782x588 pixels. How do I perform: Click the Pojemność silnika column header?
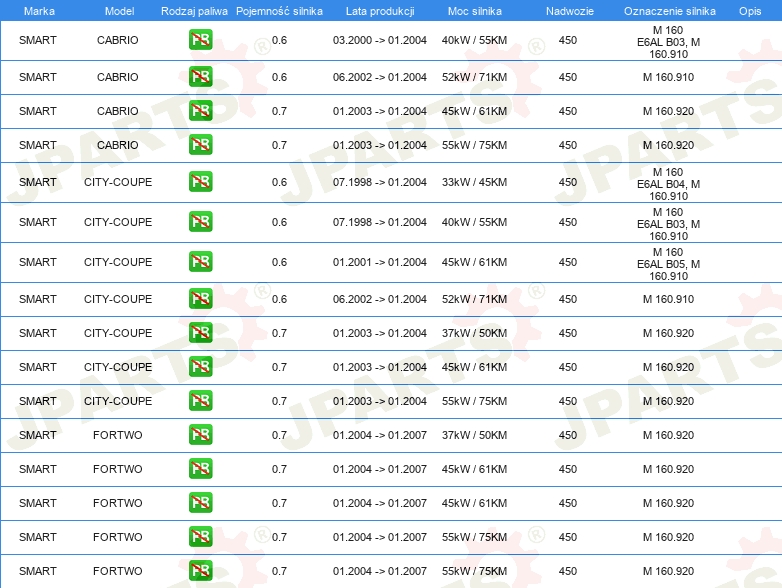coord(279,11)
